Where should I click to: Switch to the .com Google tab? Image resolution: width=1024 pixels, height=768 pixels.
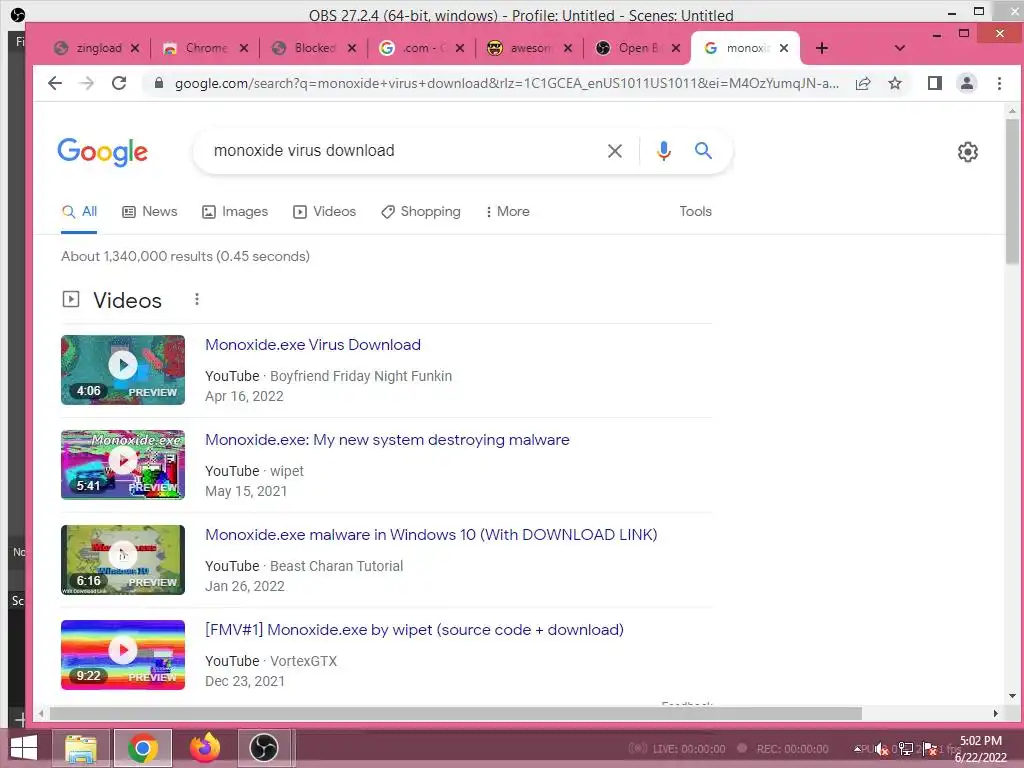pos(422,48)
